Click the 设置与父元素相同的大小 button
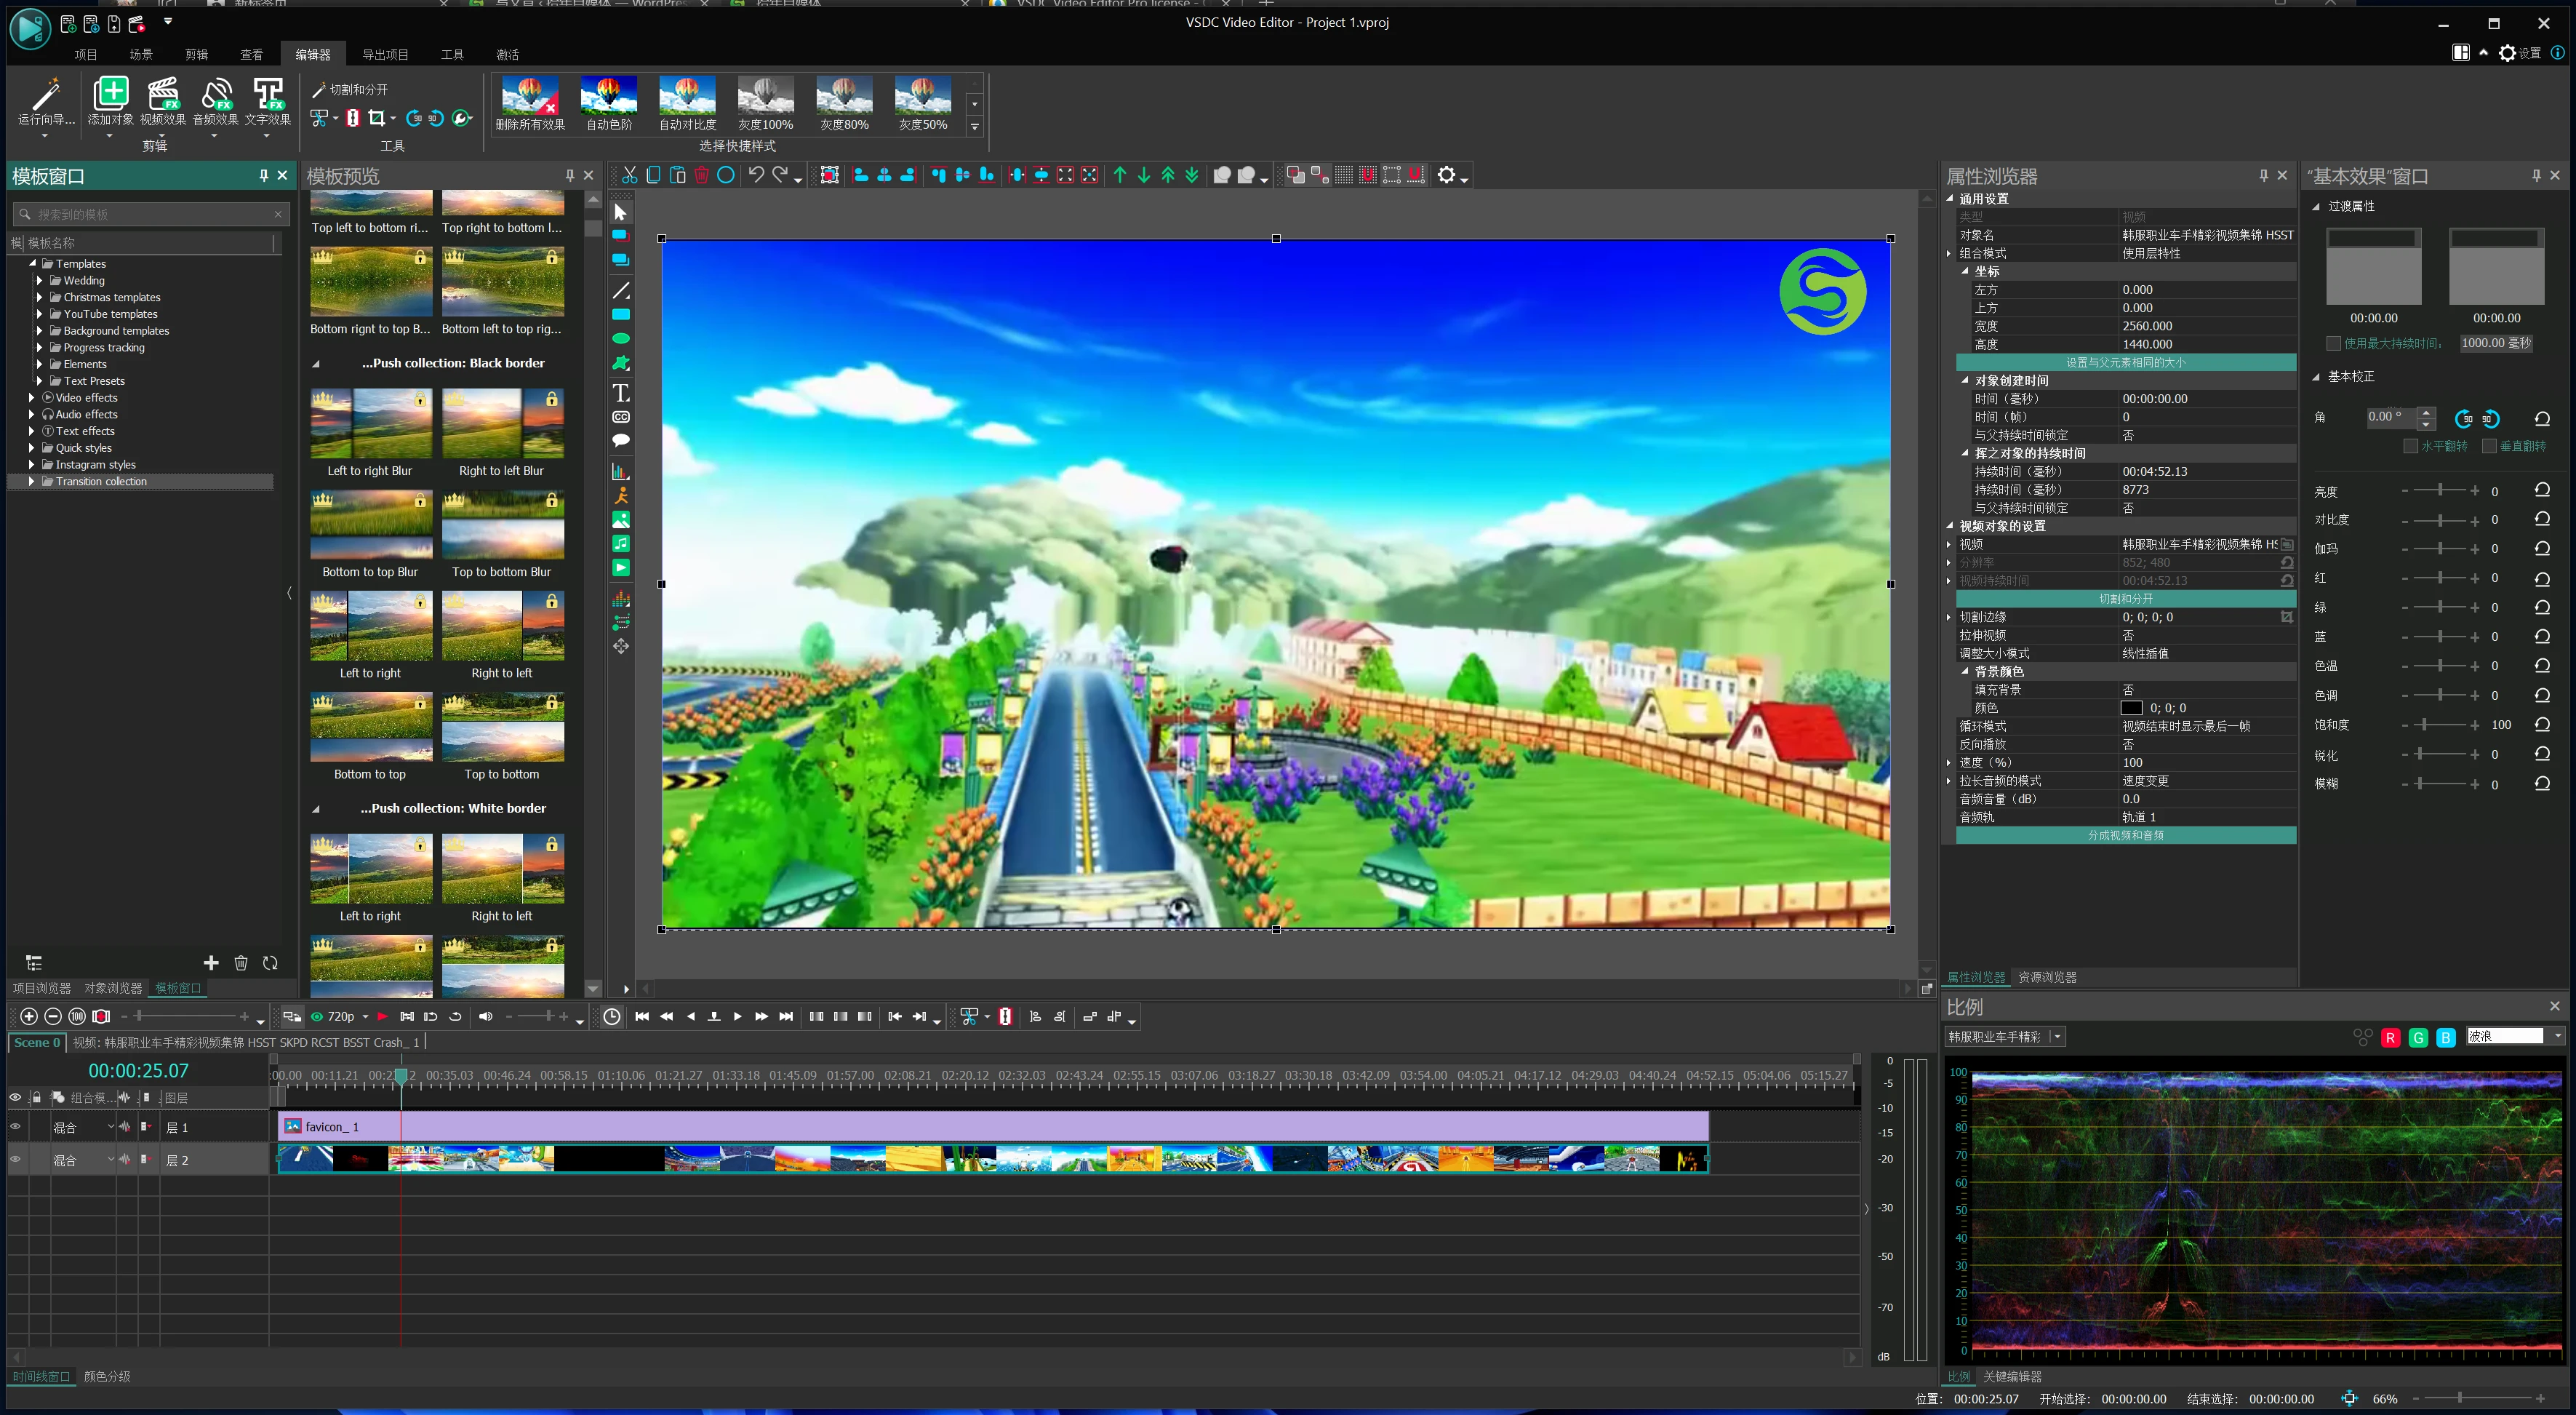 pos(2125,362)
